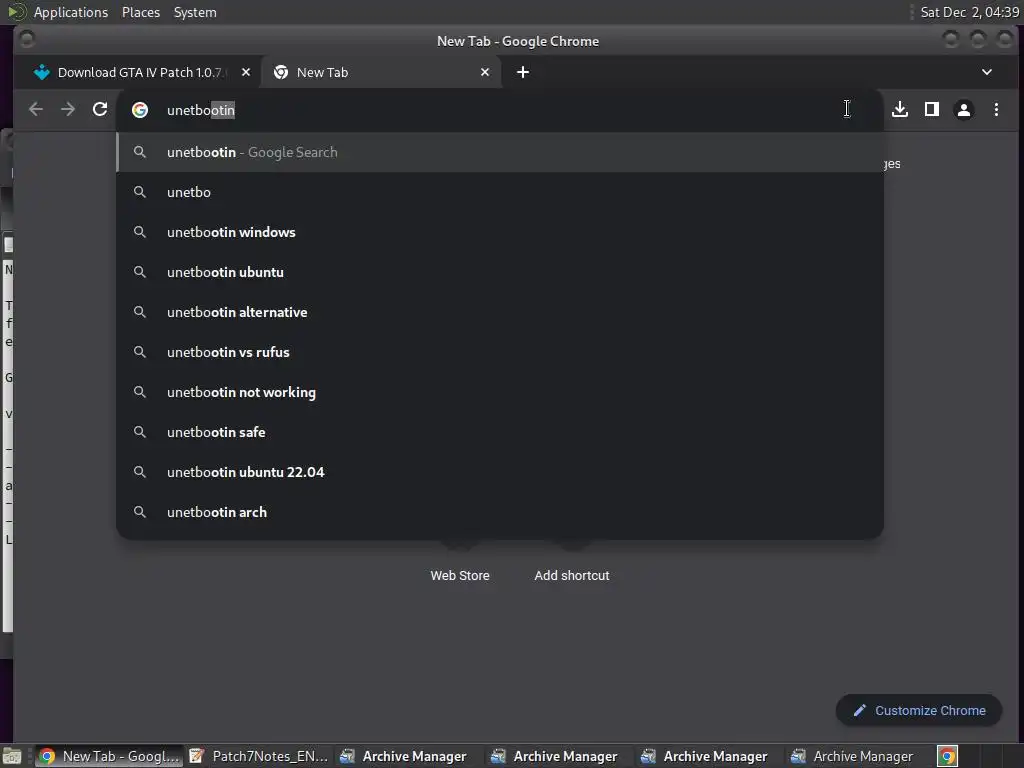Select suggestion unetbootin vs rufus
This screenshot has height=768, width=1024.
[x=500, y=352]
